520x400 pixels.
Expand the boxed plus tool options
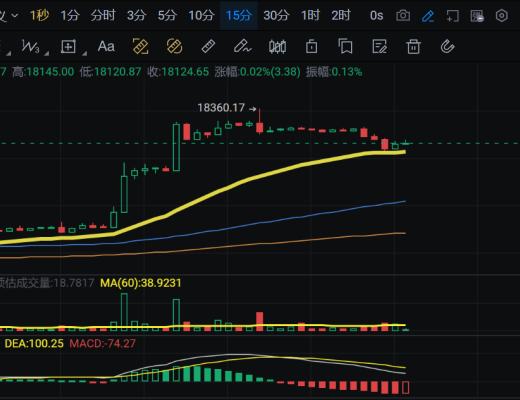click(84, 53)
